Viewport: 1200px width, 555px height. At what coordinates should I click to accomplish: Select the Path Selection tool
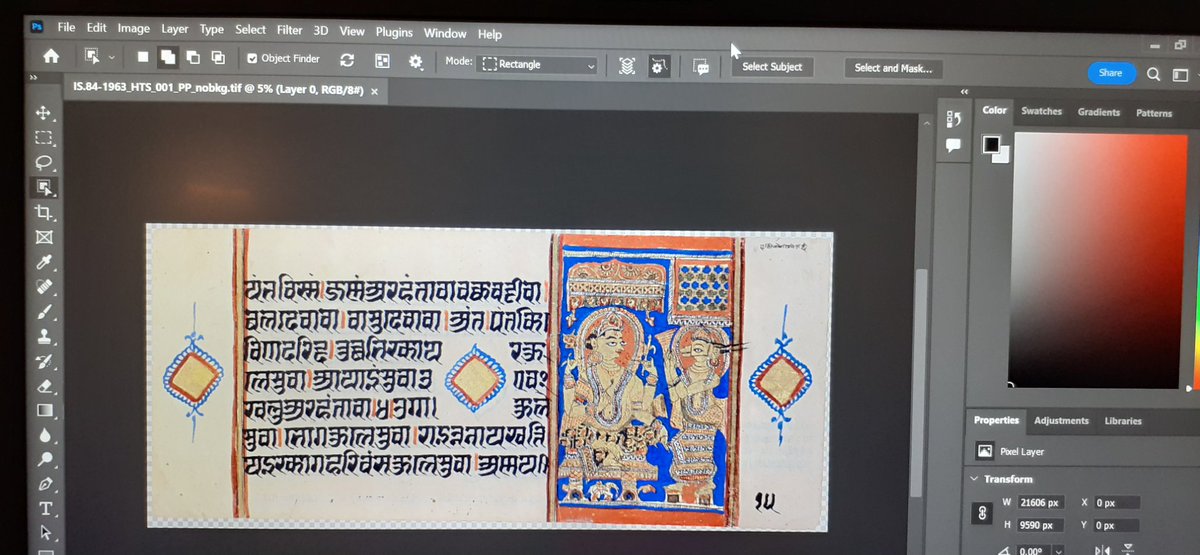tap(46, 533)
